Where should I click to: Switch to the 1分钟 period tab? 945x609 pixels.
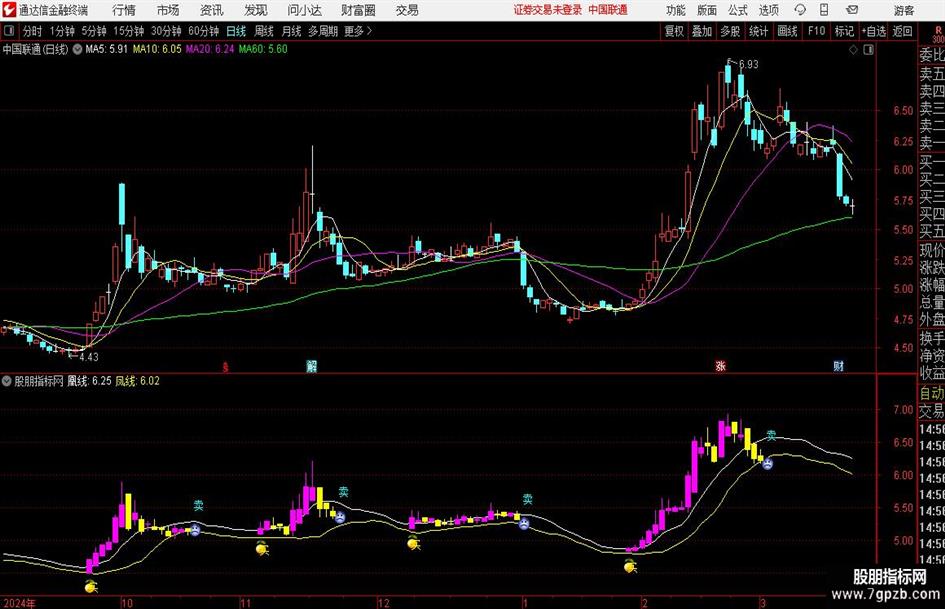(62, 31)
